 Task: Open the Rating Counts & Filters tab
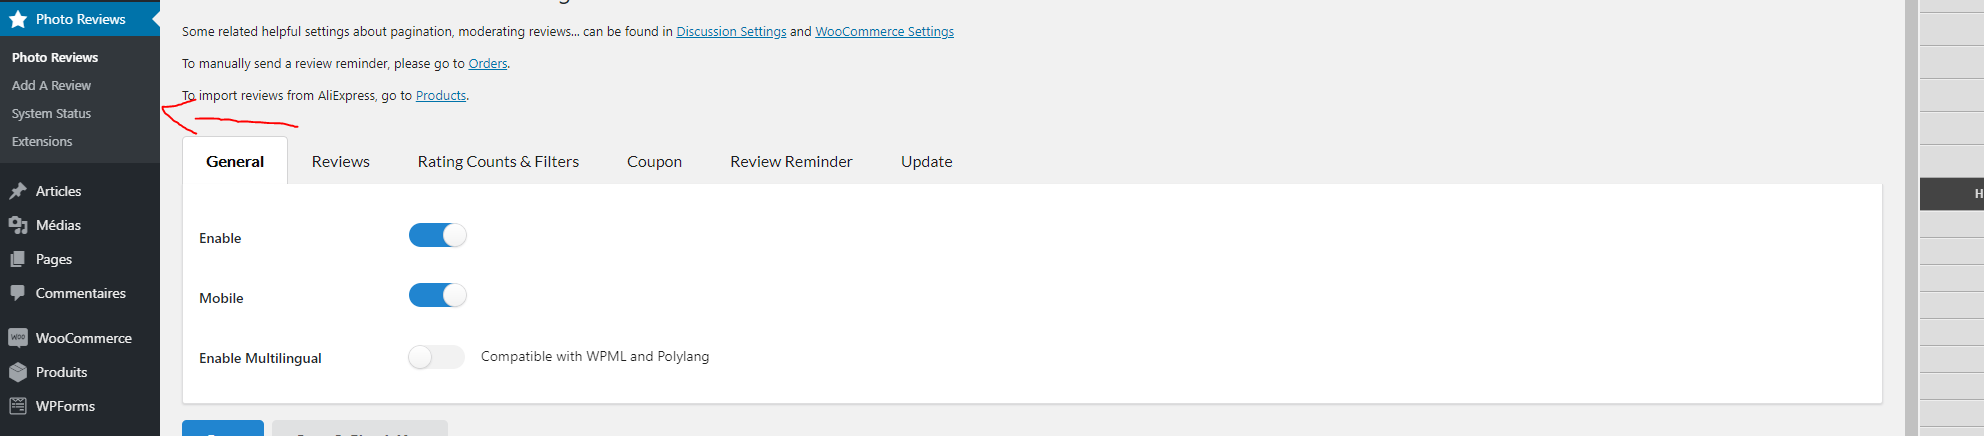tap(498, 161)
